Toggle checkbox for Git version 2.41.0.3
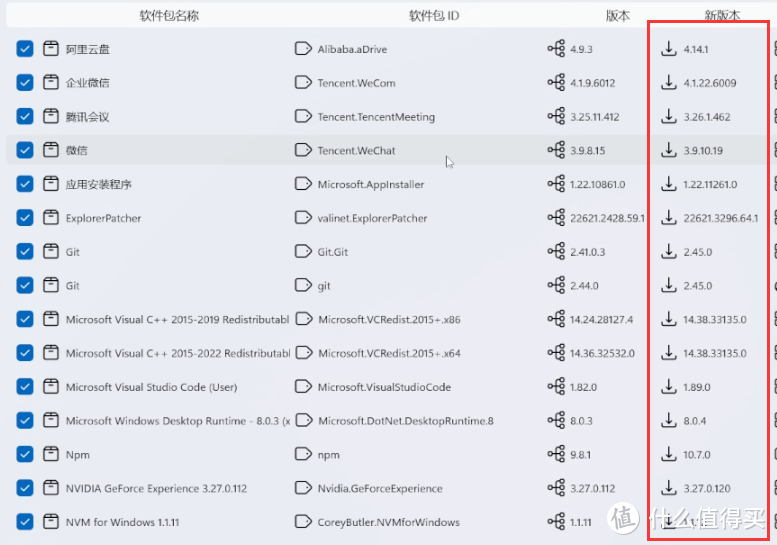This screenshot has height=545, width=777. (25, 251)
